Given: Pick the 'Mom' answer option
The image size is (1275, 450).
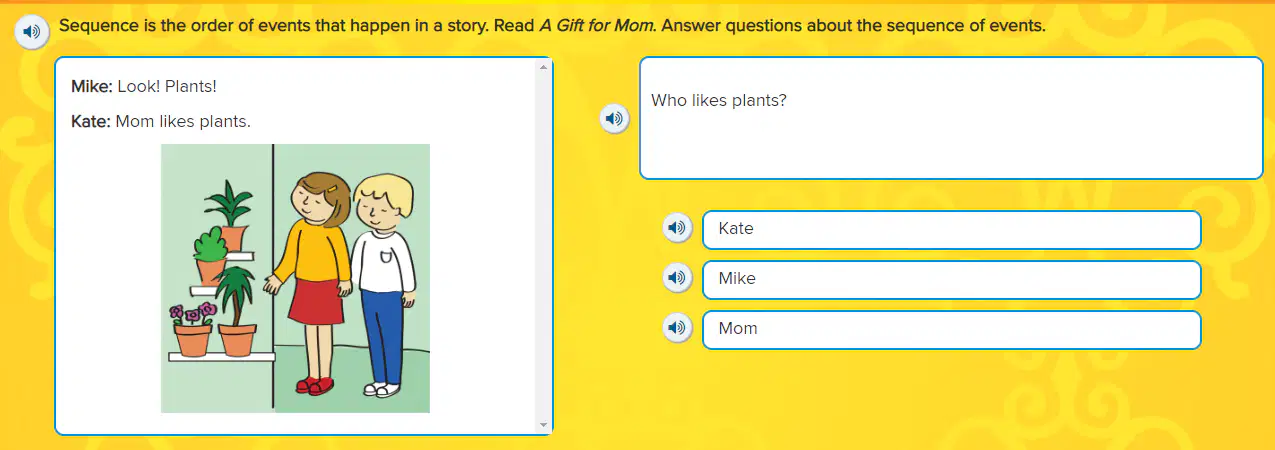Looking at the screenshot, I should 951,329.
